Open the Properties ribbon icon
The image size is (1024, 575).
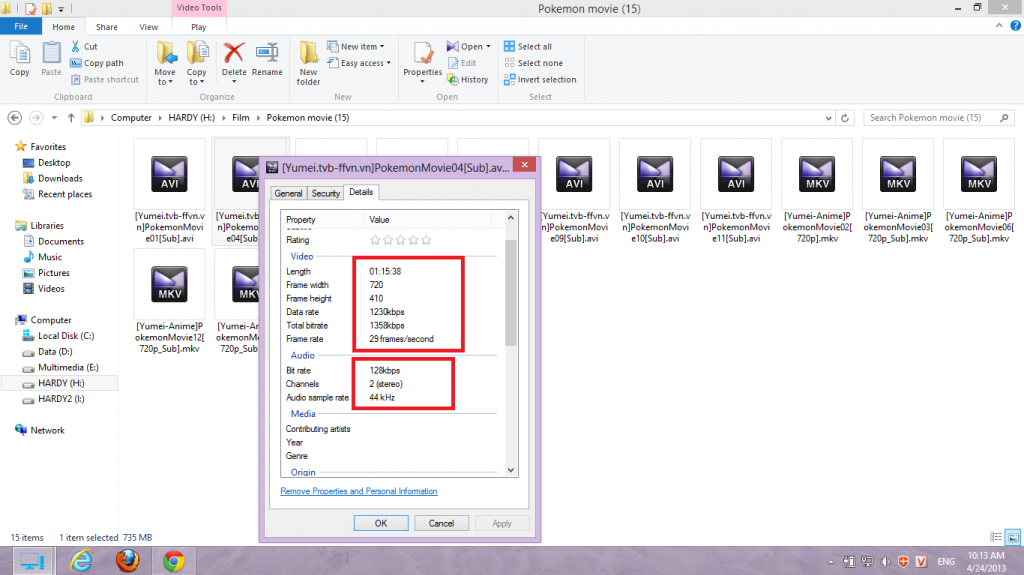(x=423, y=54)
